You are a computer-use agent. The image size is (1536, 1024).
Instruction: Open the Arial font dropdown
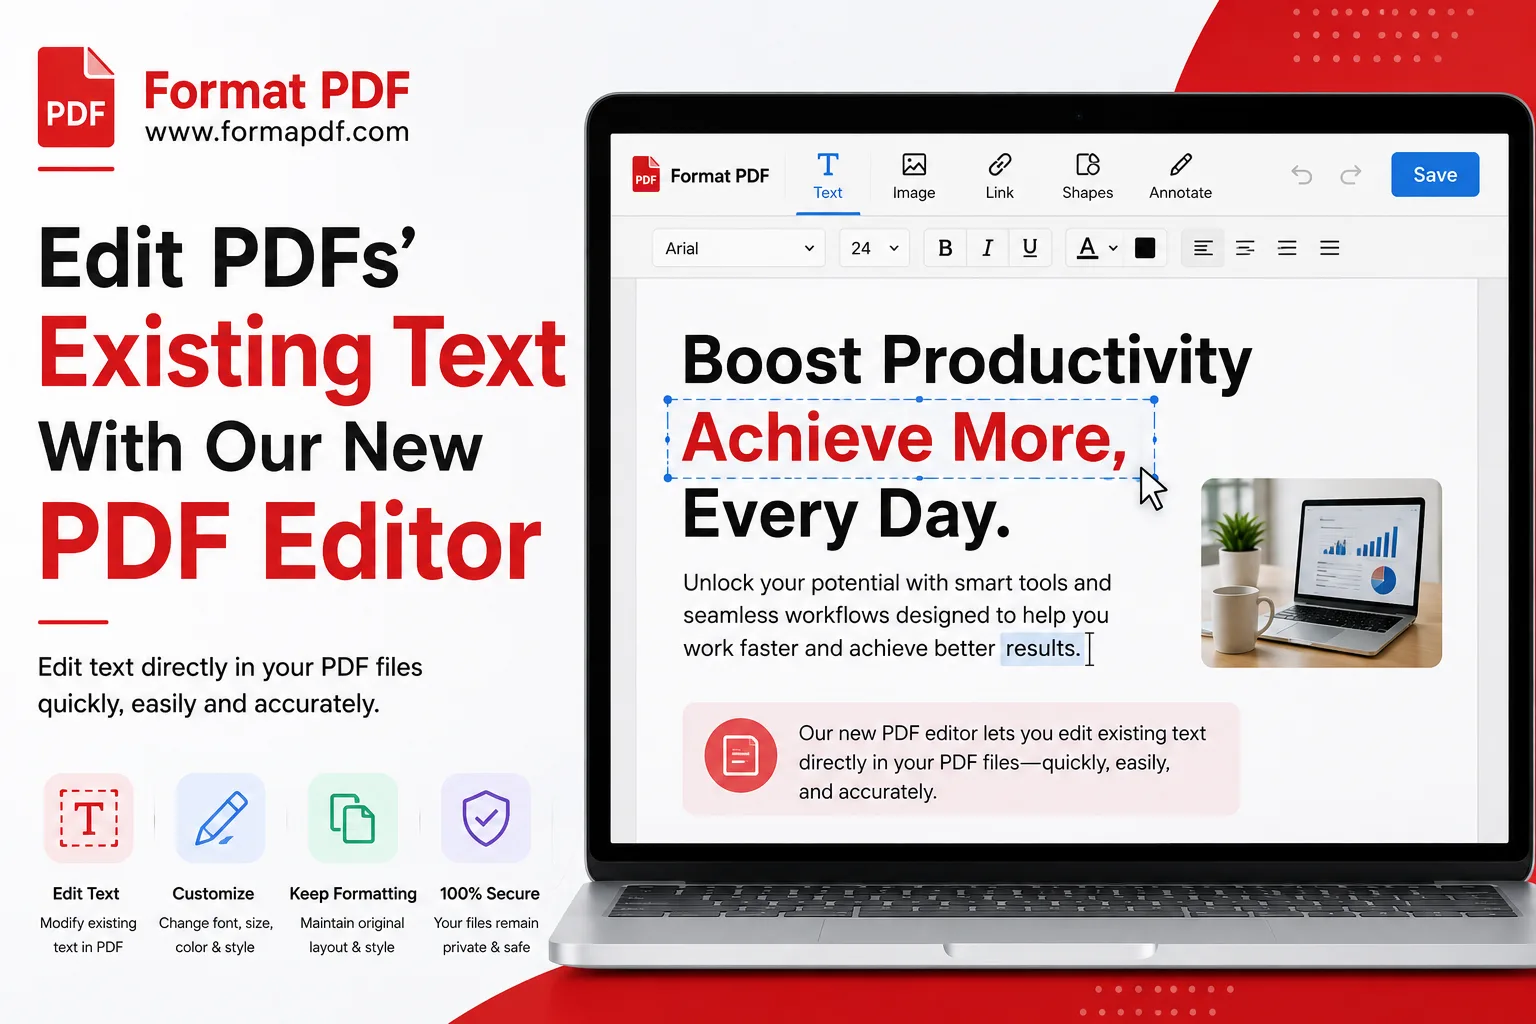coord(738,248)
